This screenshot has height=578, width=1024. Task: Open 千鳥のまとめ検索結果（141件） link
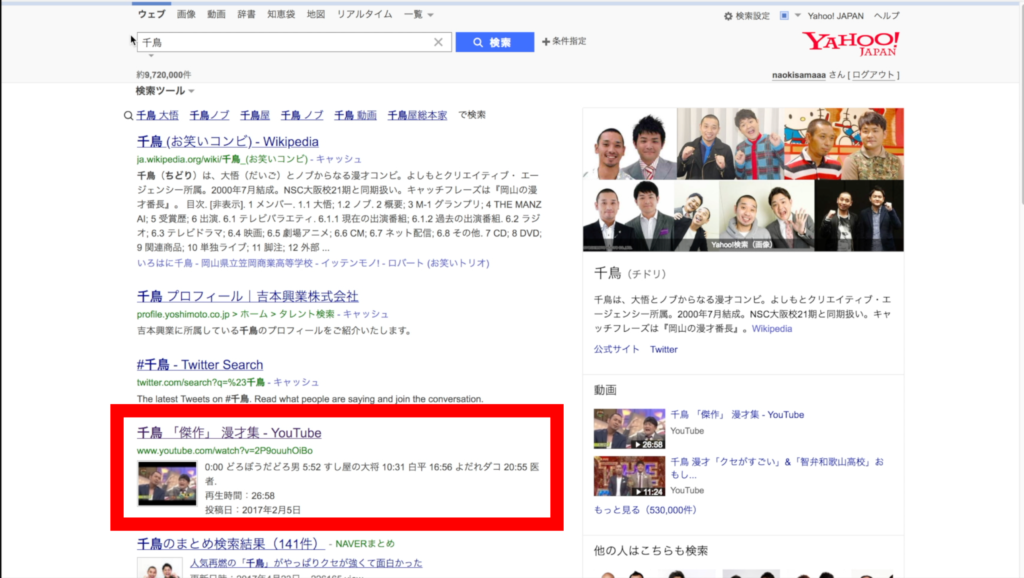click(x=231, y=543)
